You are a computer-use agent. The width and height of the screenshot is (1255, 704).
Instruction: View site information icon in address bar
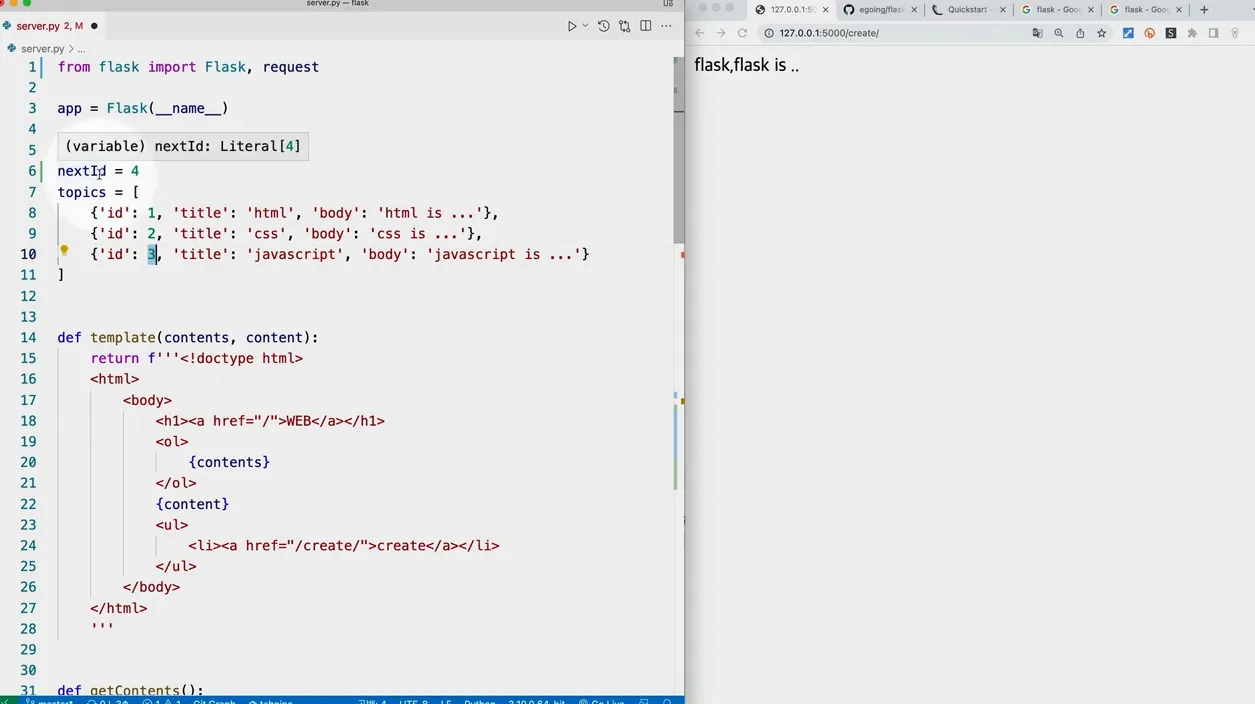[x=769, y=33]
